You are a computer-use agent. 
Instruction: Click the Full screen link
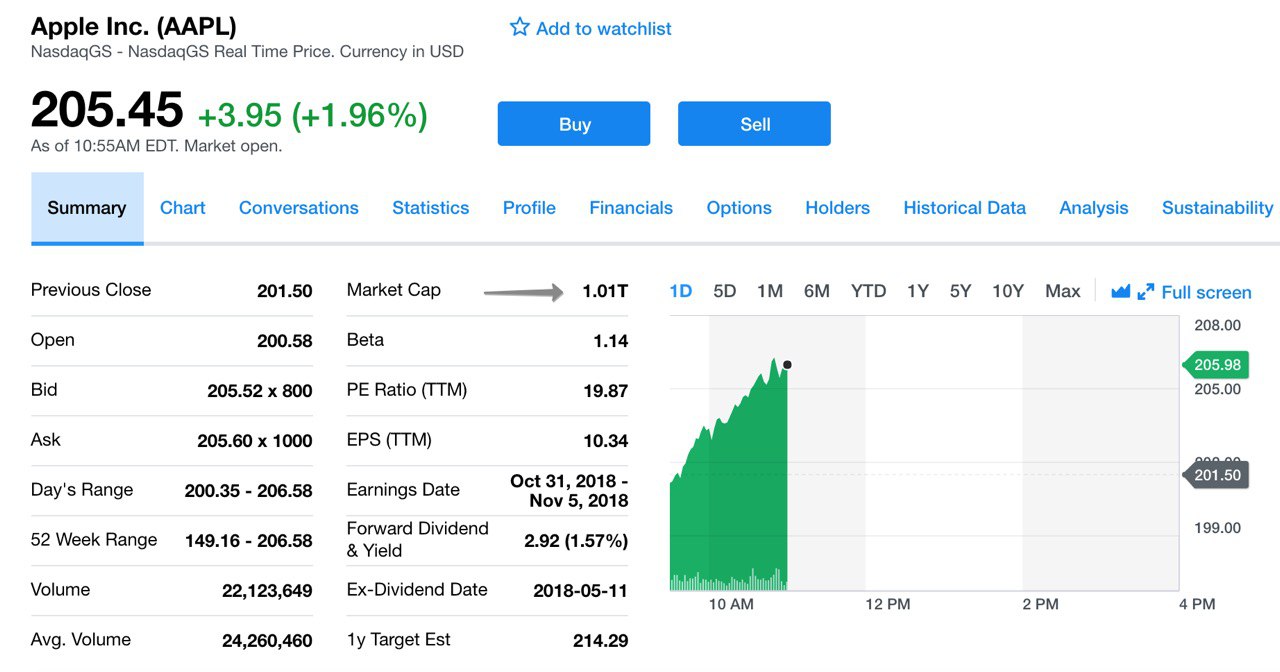(1206, 292)
